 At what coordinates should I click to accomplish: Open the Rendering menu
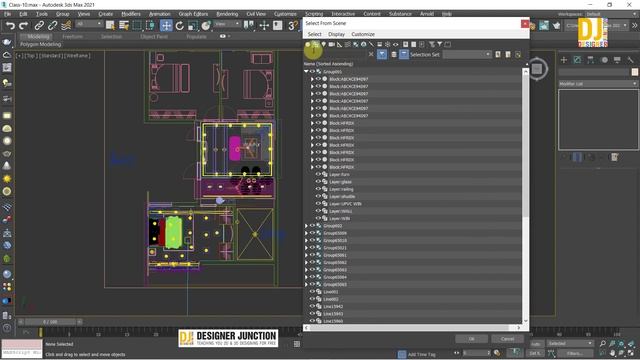click(x=227, y=14)
